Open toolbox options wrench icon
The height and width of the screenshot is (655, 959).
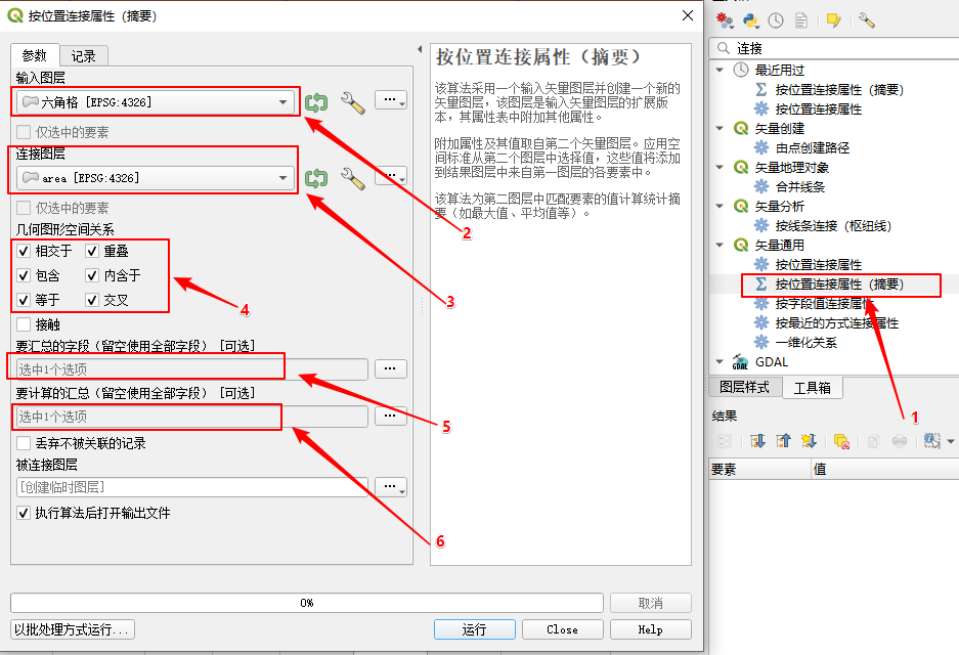tap(867, 20)
